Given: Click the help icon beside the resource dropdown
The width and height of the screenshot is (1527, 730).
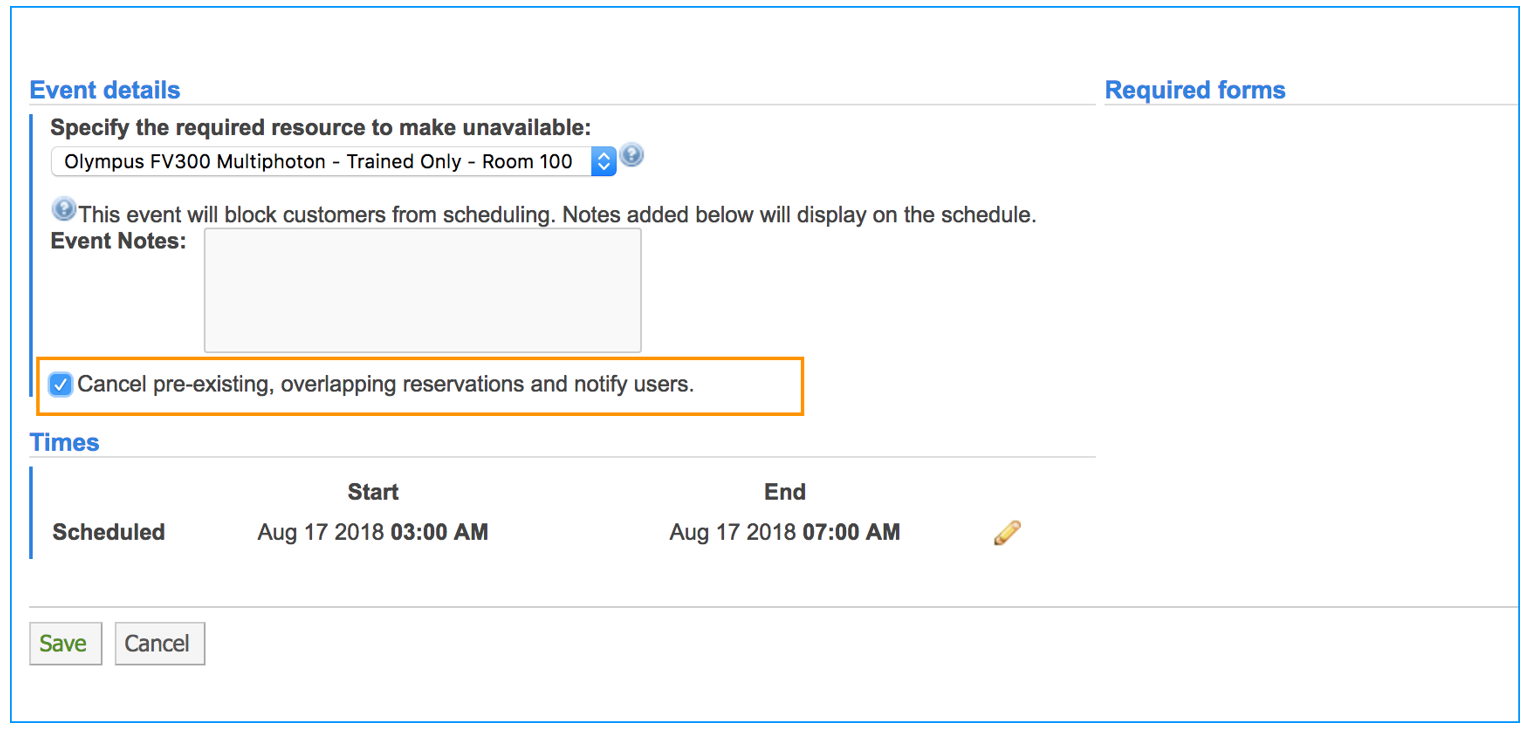Looking at the screenshot, I should coord(632,156).
